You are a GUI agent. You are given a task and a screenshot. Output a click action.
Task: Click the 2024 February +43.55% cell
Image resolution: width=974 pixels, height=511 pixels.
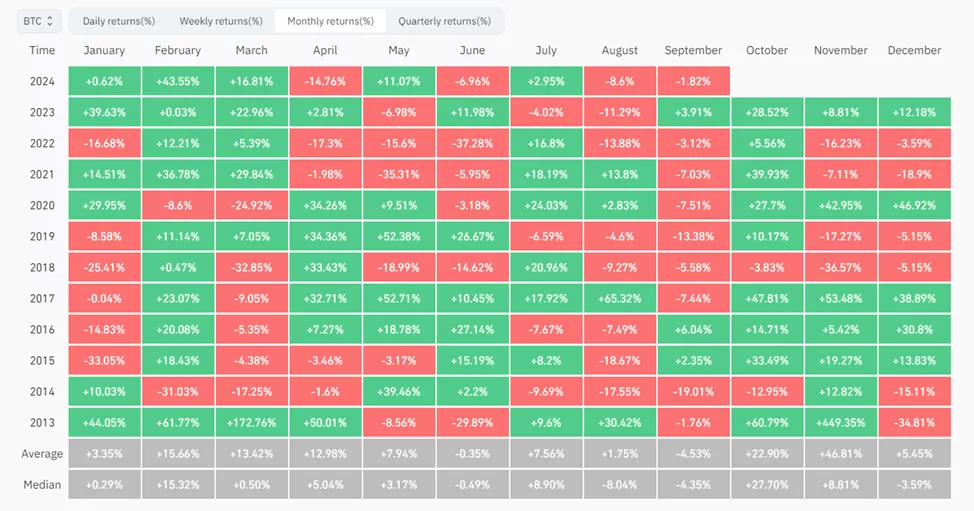pyautogui.click(x=178, y=82)
